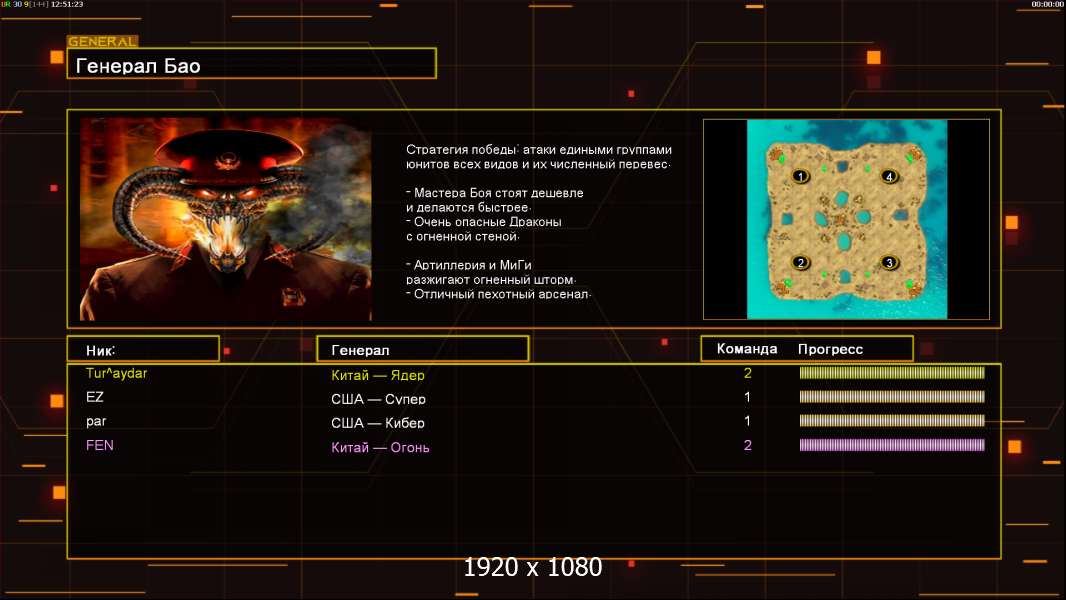1066x600 pixels.
Task: Click 'Отличный пехотный арсенал' line
Action: click(x=499, y=294)
